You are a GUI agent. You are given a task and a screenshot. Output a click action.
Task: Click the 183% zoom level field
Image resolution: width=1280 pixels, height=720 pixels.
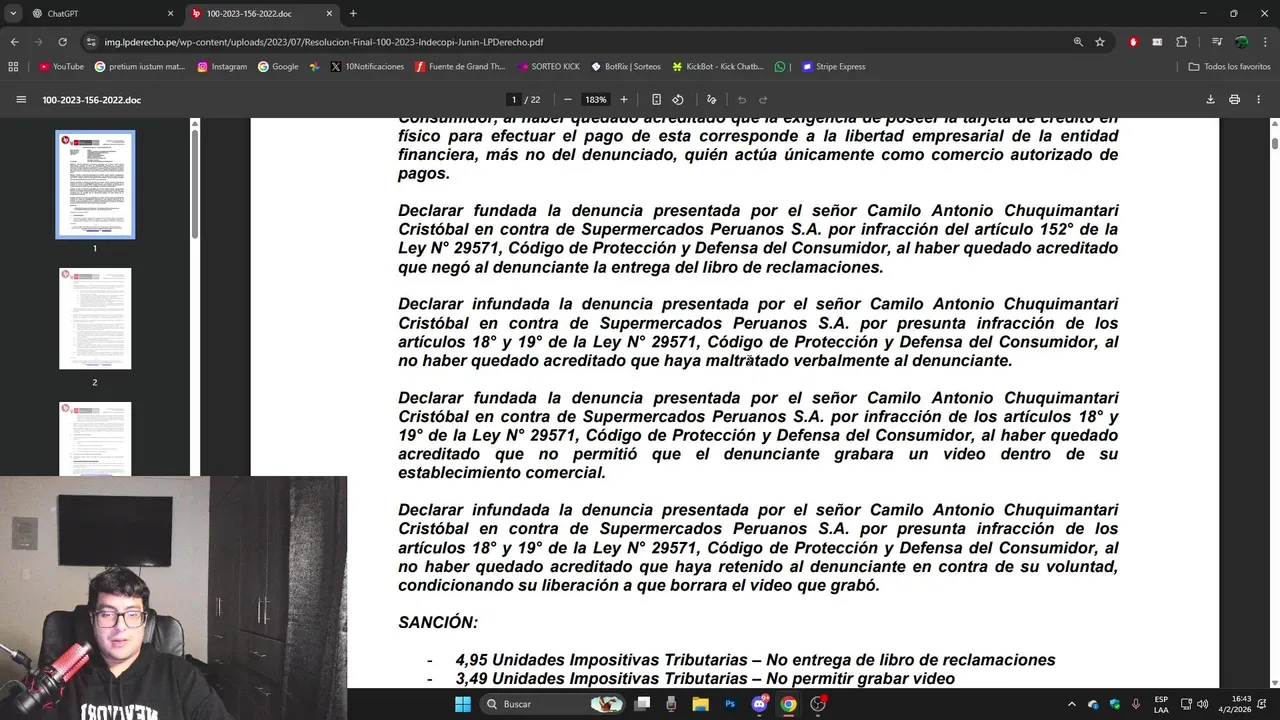click(596, 100)
